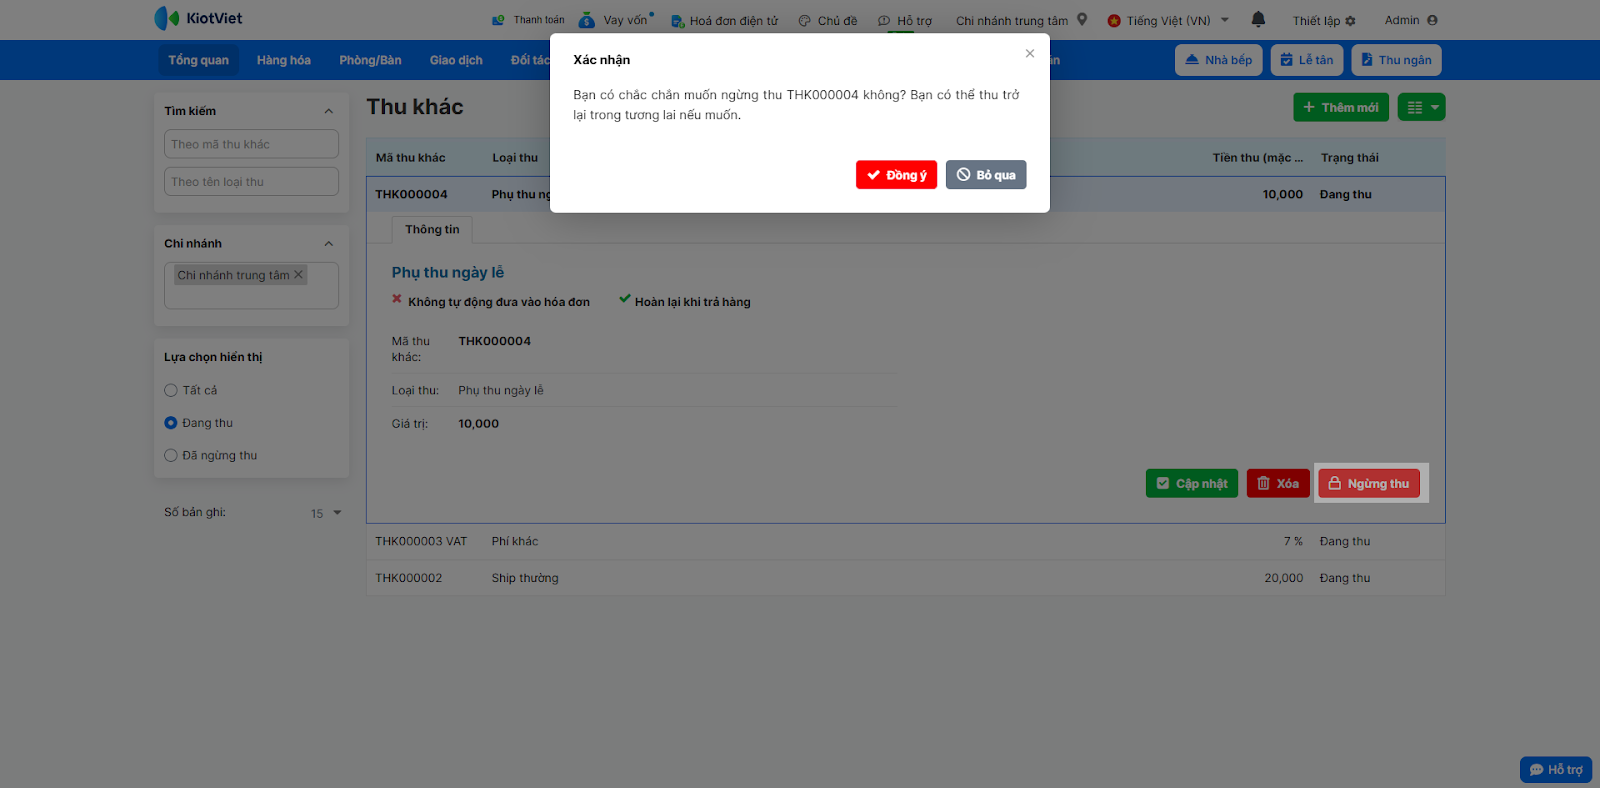Open the notifications bell
This screenshot has width=1600, height=788.
(1258, 19)
